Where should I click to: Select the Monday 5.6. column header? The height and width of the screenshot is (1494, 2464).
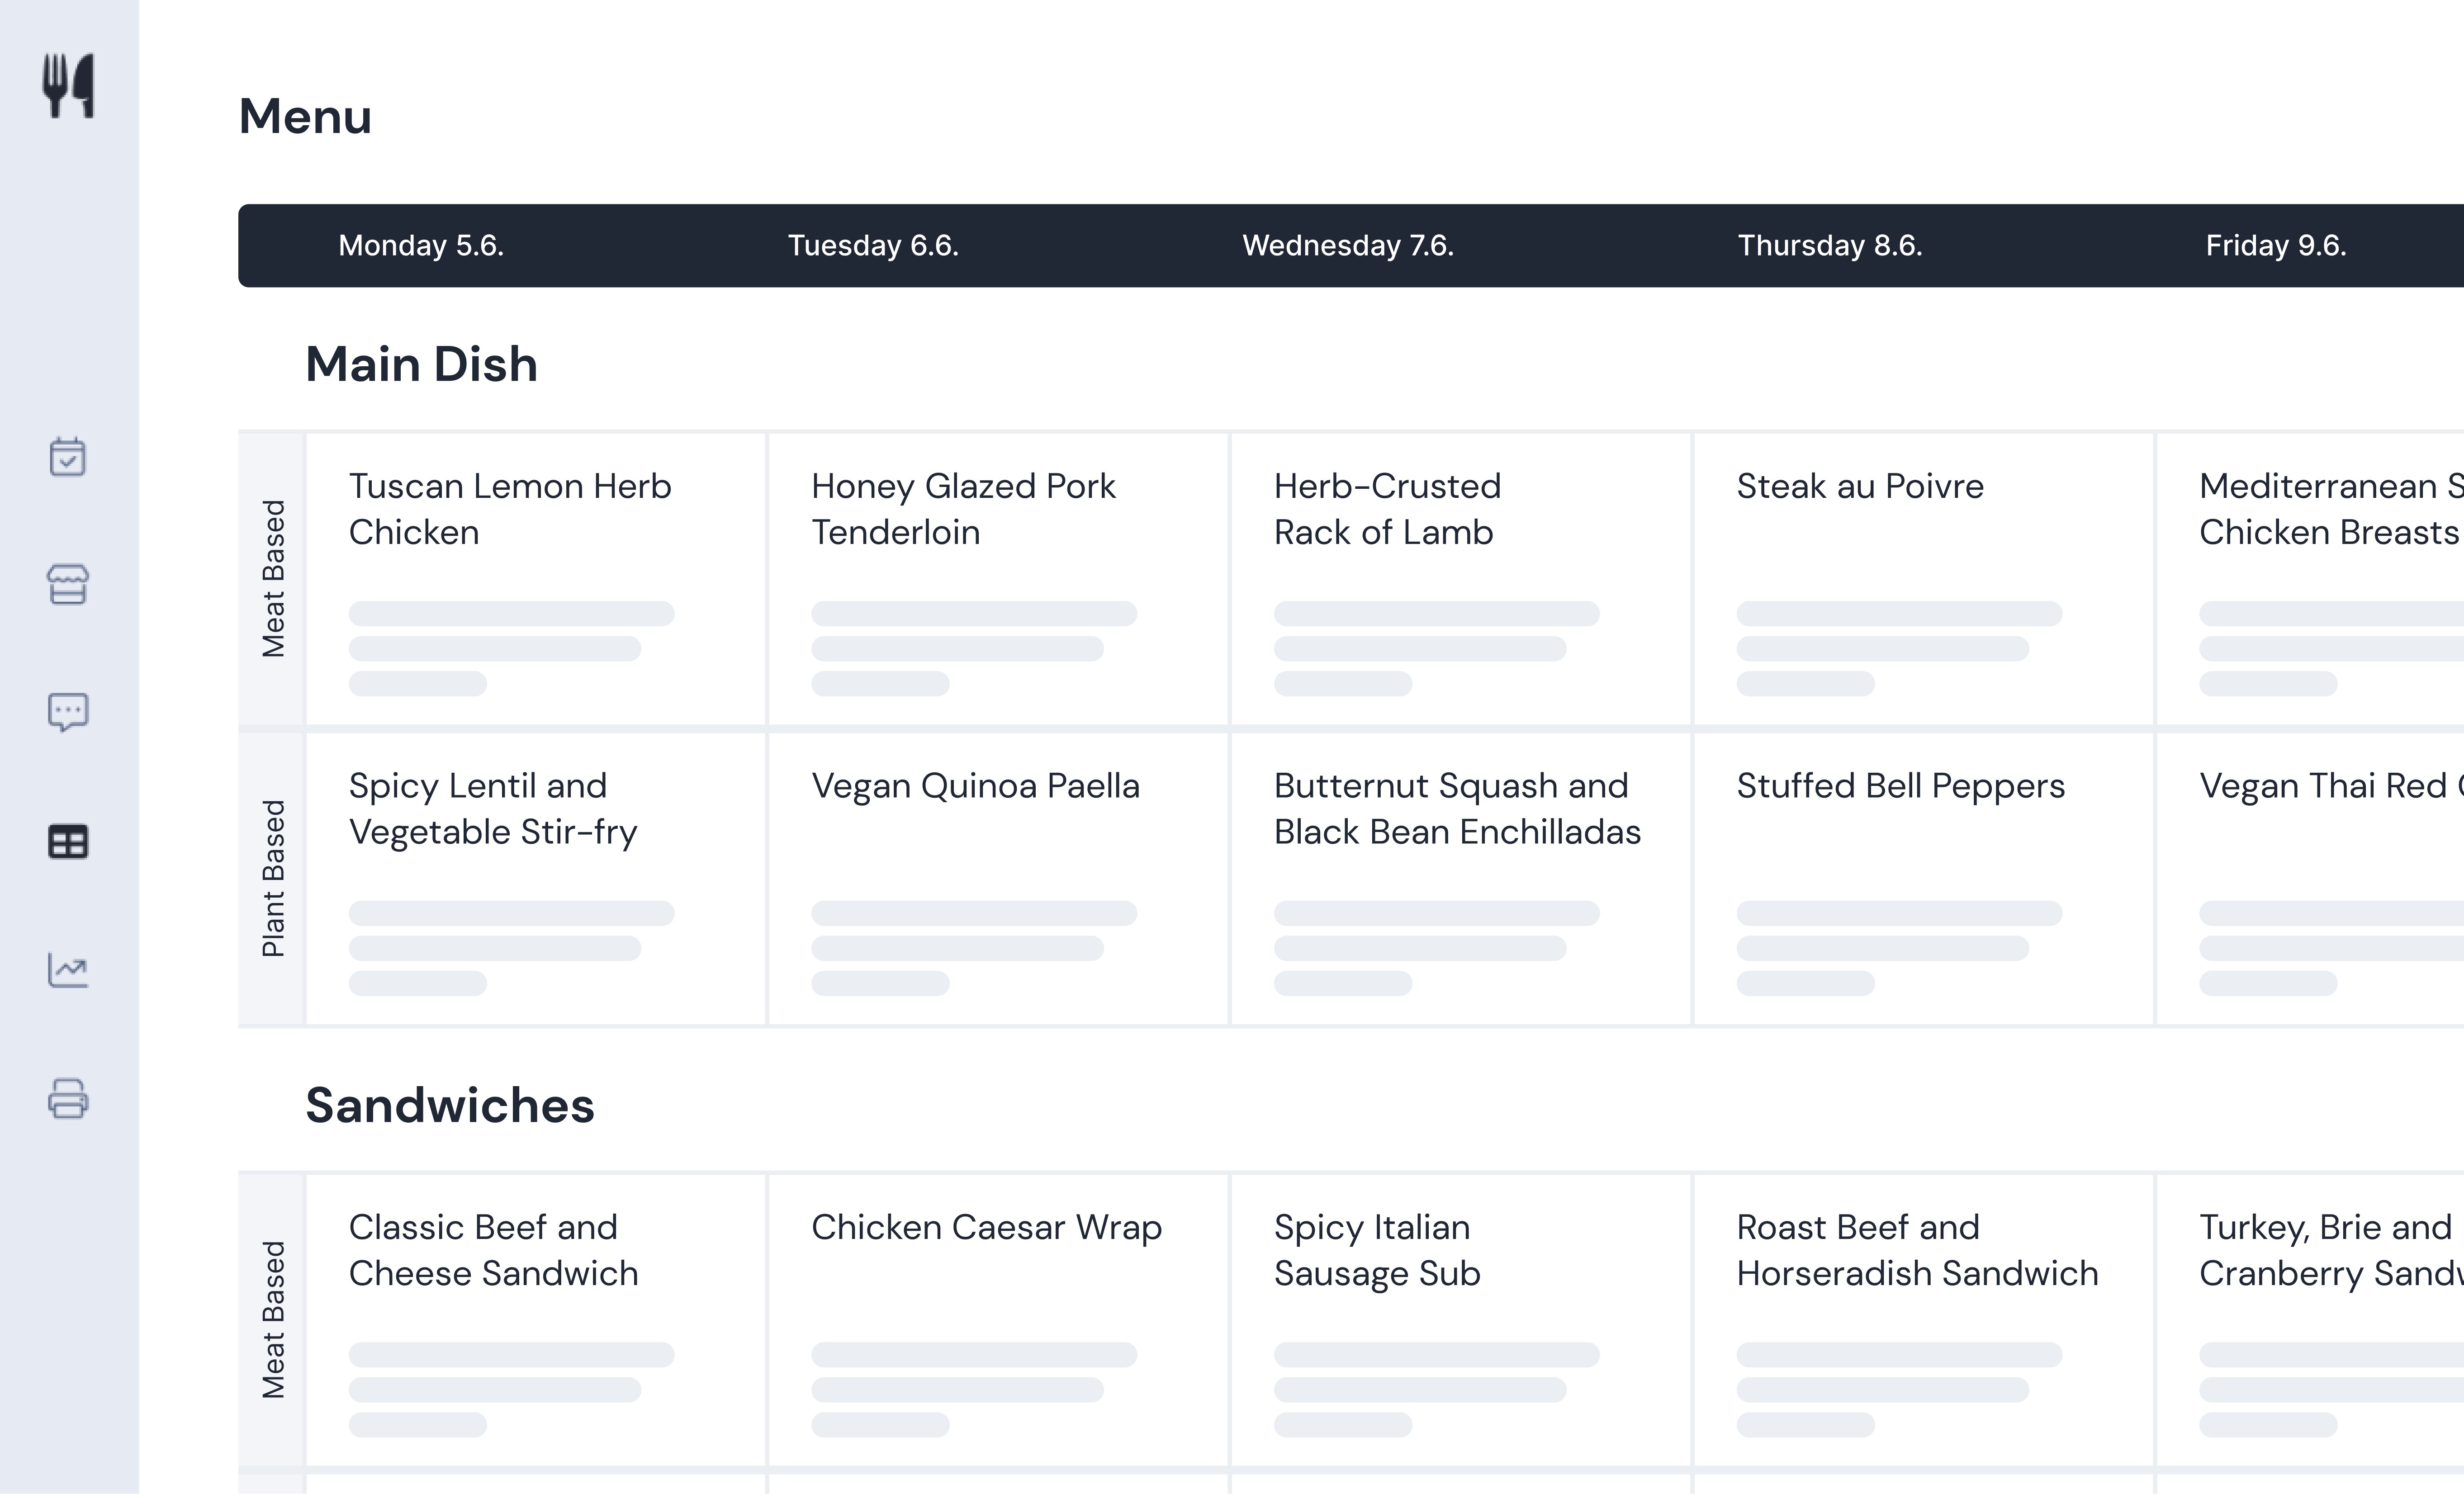pos(421,245)
